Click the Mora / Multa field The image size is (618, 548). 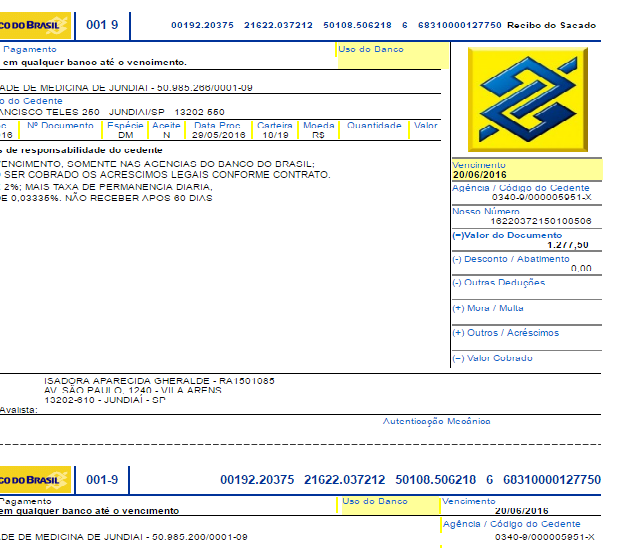526,314
